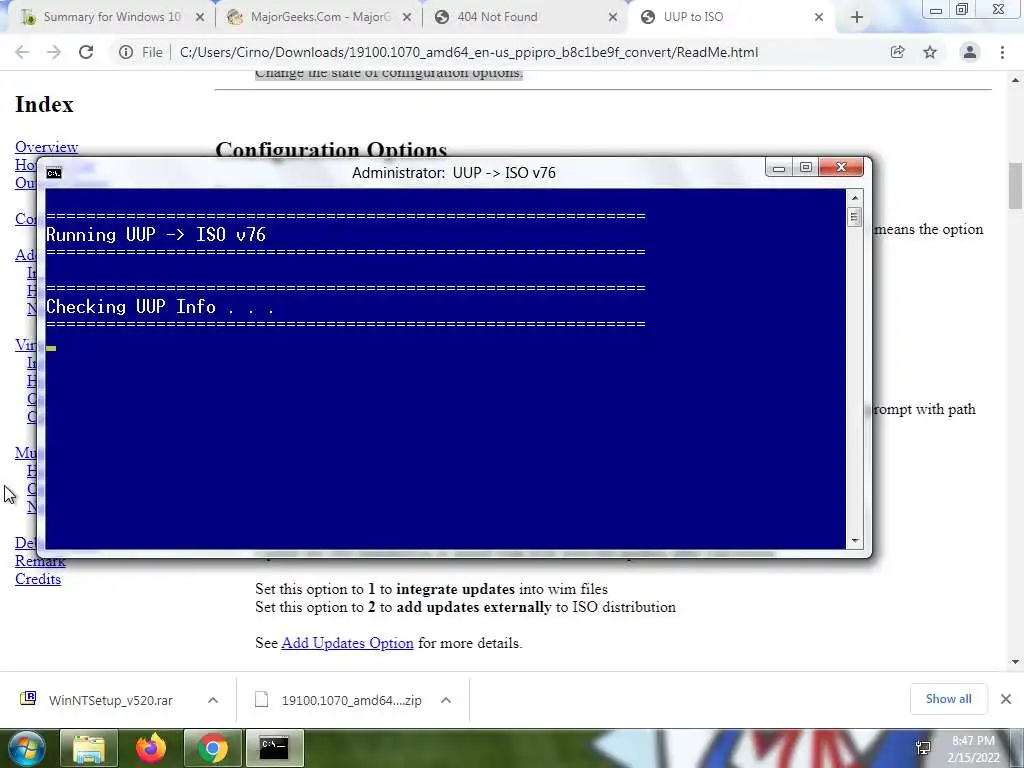The height and width of the screenshot is (768, 1024).
Task: Click the 'Checking UUP Info' console line
Action: (x=160, y=307)
